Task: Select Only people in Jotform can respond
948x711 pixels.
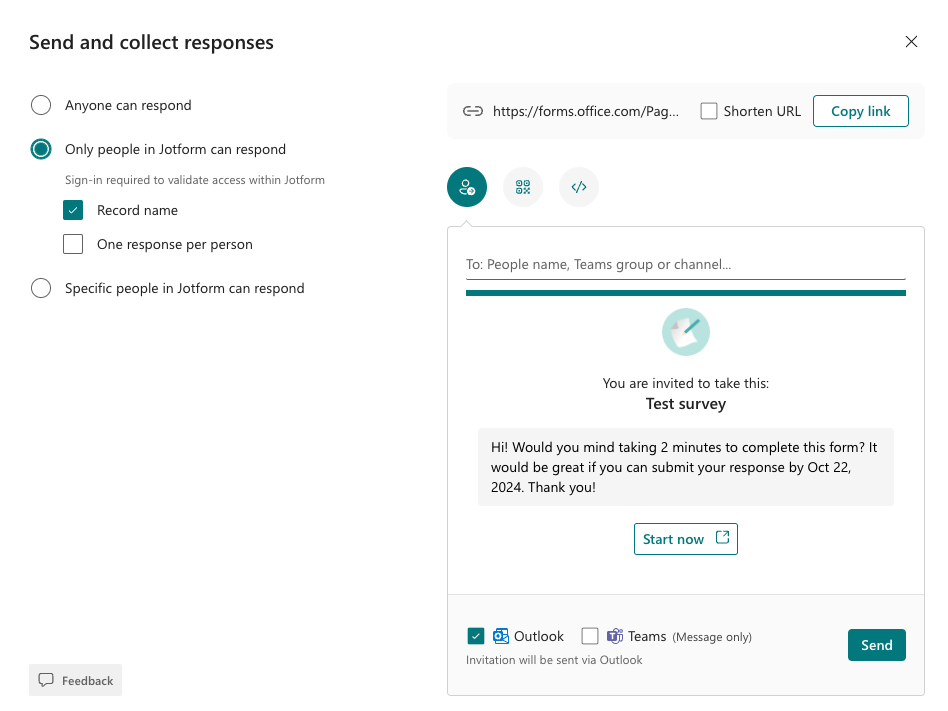Action: [41, 150]
